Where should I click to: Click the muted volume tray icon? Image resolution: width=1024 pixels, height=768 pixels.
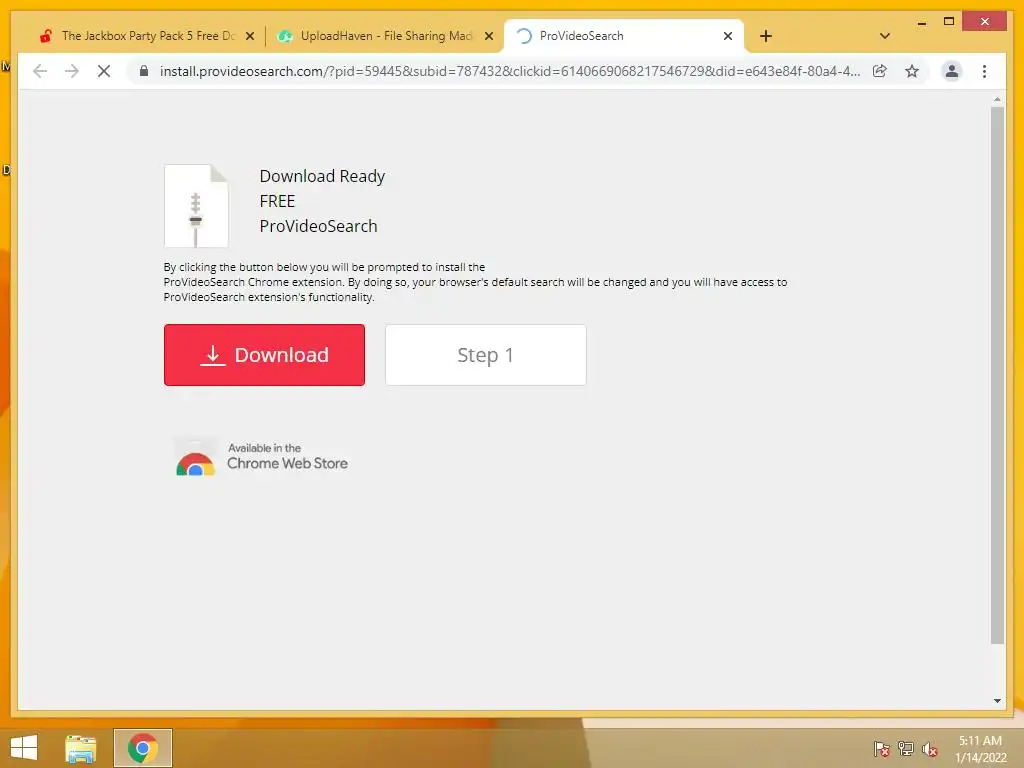tap(929, 749)
